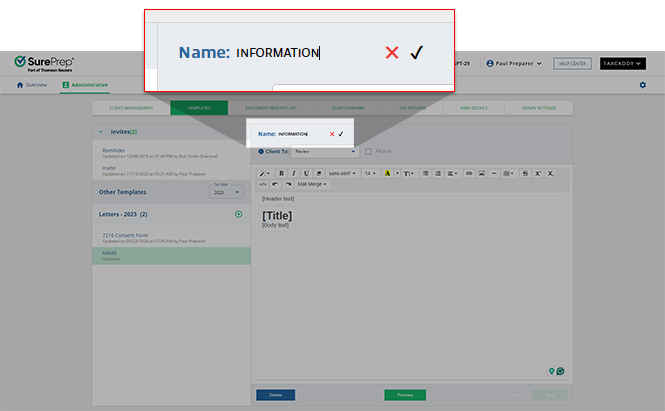Click the location-pin icon in the editor corner

point(551,371)
